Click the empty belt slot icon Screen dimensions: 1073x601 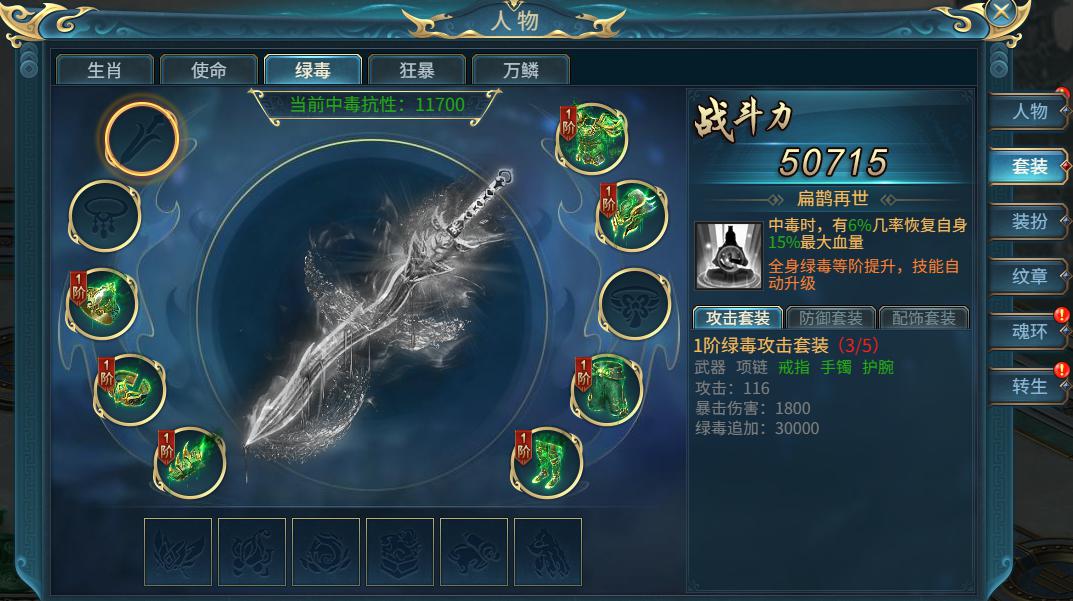coord(634,305)
